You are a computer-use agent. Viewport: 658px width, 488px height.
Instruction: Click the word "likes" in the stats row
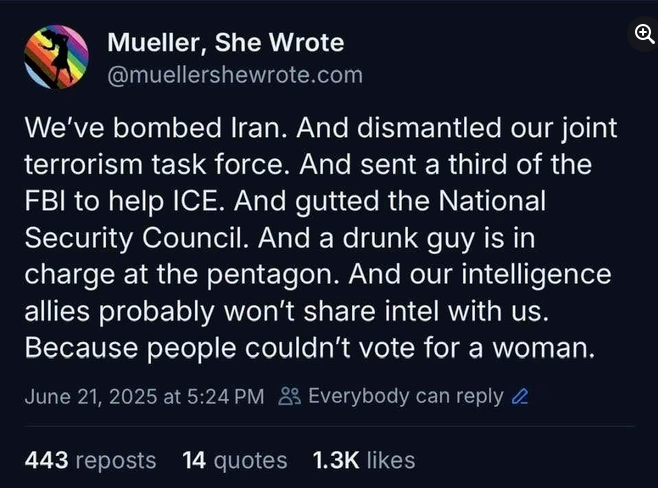tap(390, 460)
